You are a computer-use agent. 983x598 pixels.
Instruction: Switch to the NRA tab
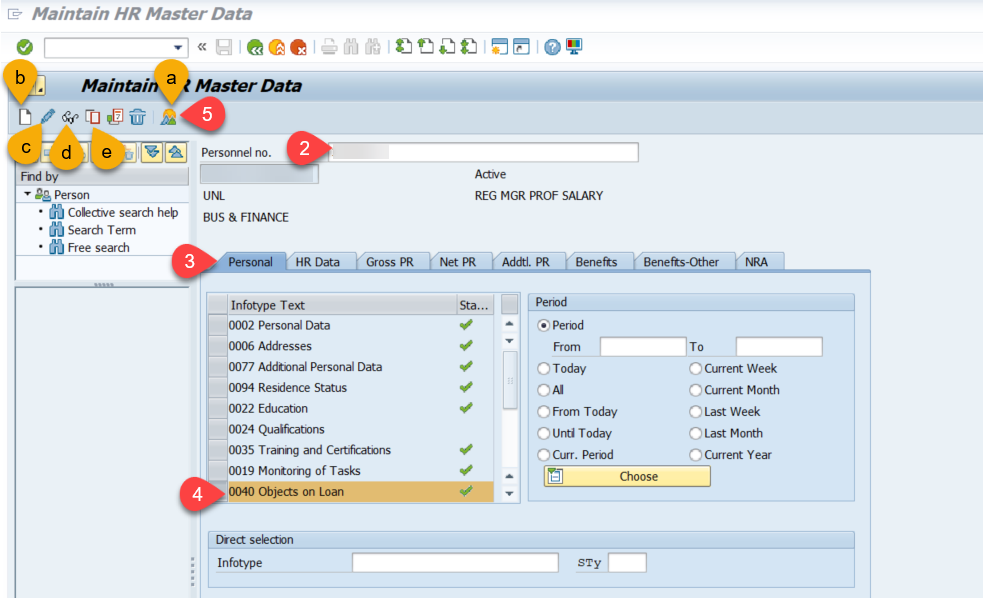[x=757, y=262]
